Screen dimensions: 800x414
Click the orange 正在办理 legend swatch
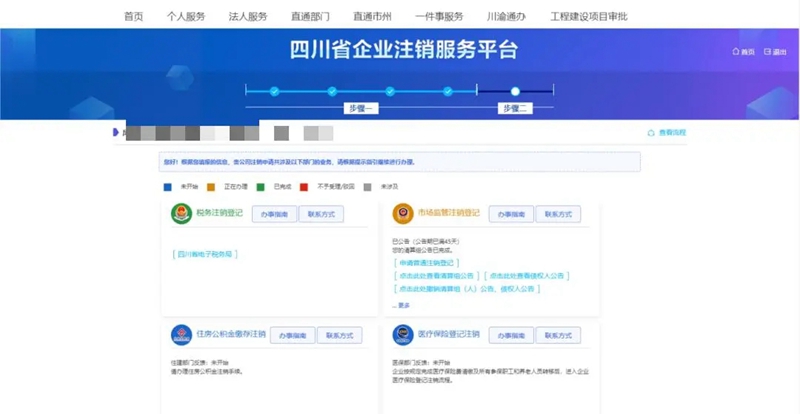211,187
